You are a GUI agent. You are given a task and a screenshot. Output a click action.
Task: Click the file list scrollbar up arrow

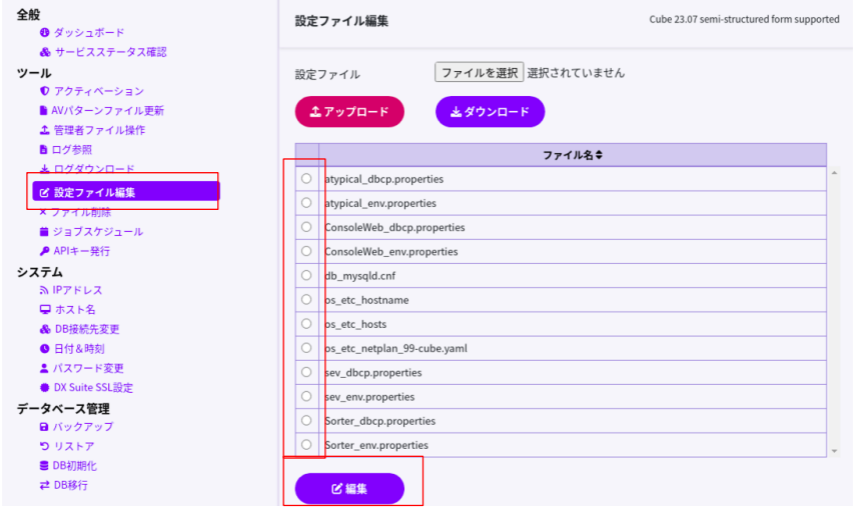(834, 174)
